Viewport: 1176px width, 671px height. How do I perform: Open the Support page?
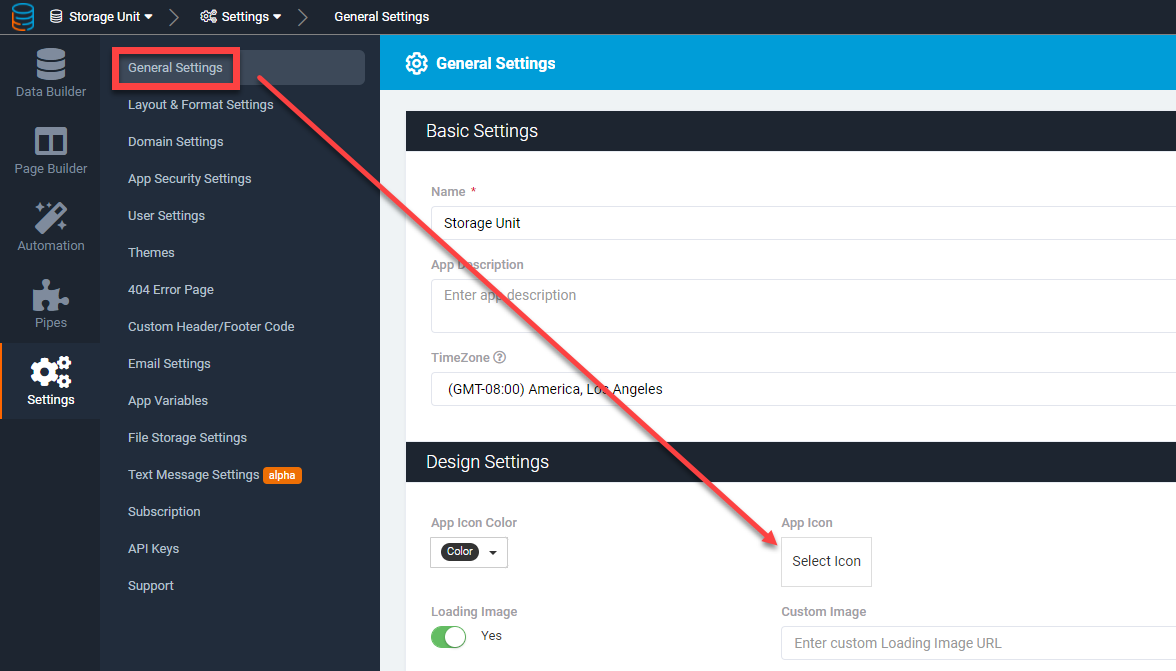pos(150,585)
